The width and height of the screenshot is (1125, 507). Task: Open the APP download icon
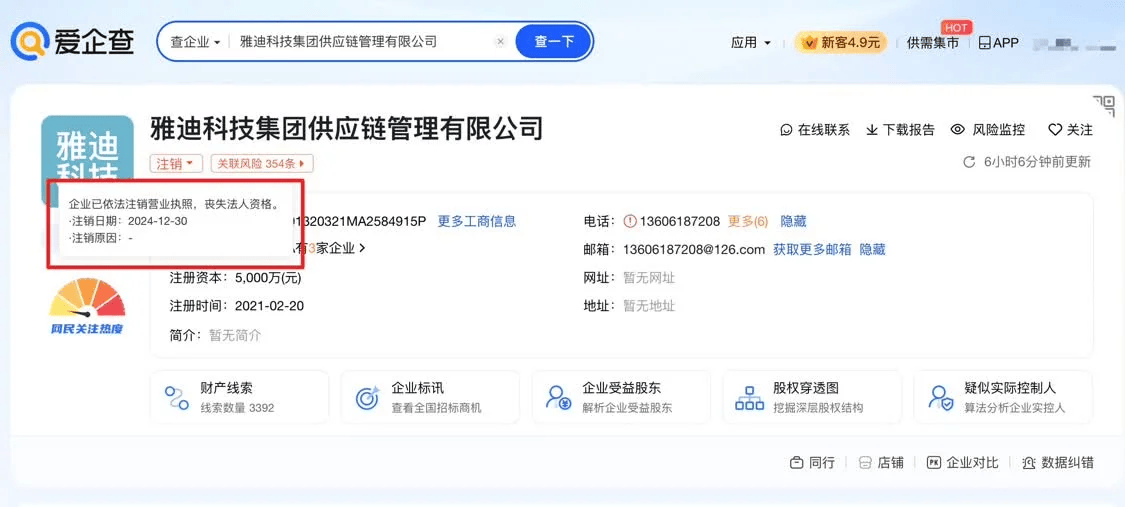click(985, 43)
